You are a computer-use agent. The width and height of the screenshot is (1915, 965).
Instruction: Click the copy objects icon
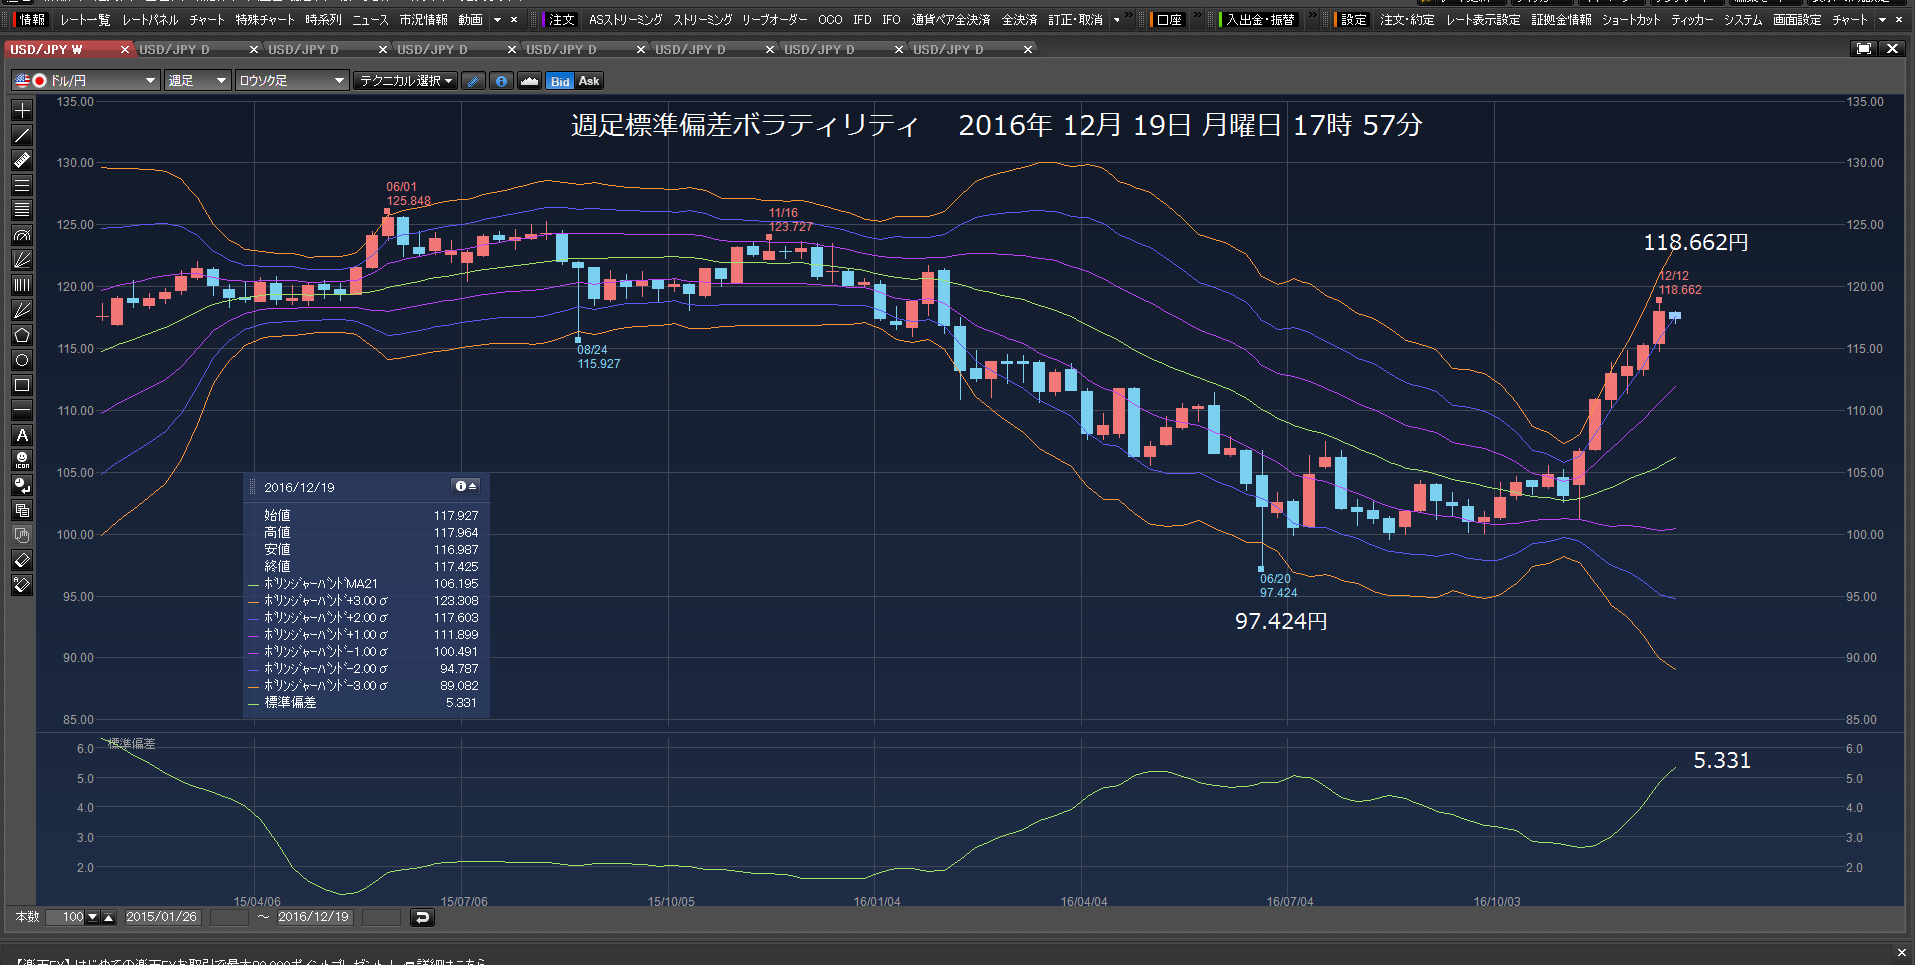pyautogui.click(x=22, y=510)
